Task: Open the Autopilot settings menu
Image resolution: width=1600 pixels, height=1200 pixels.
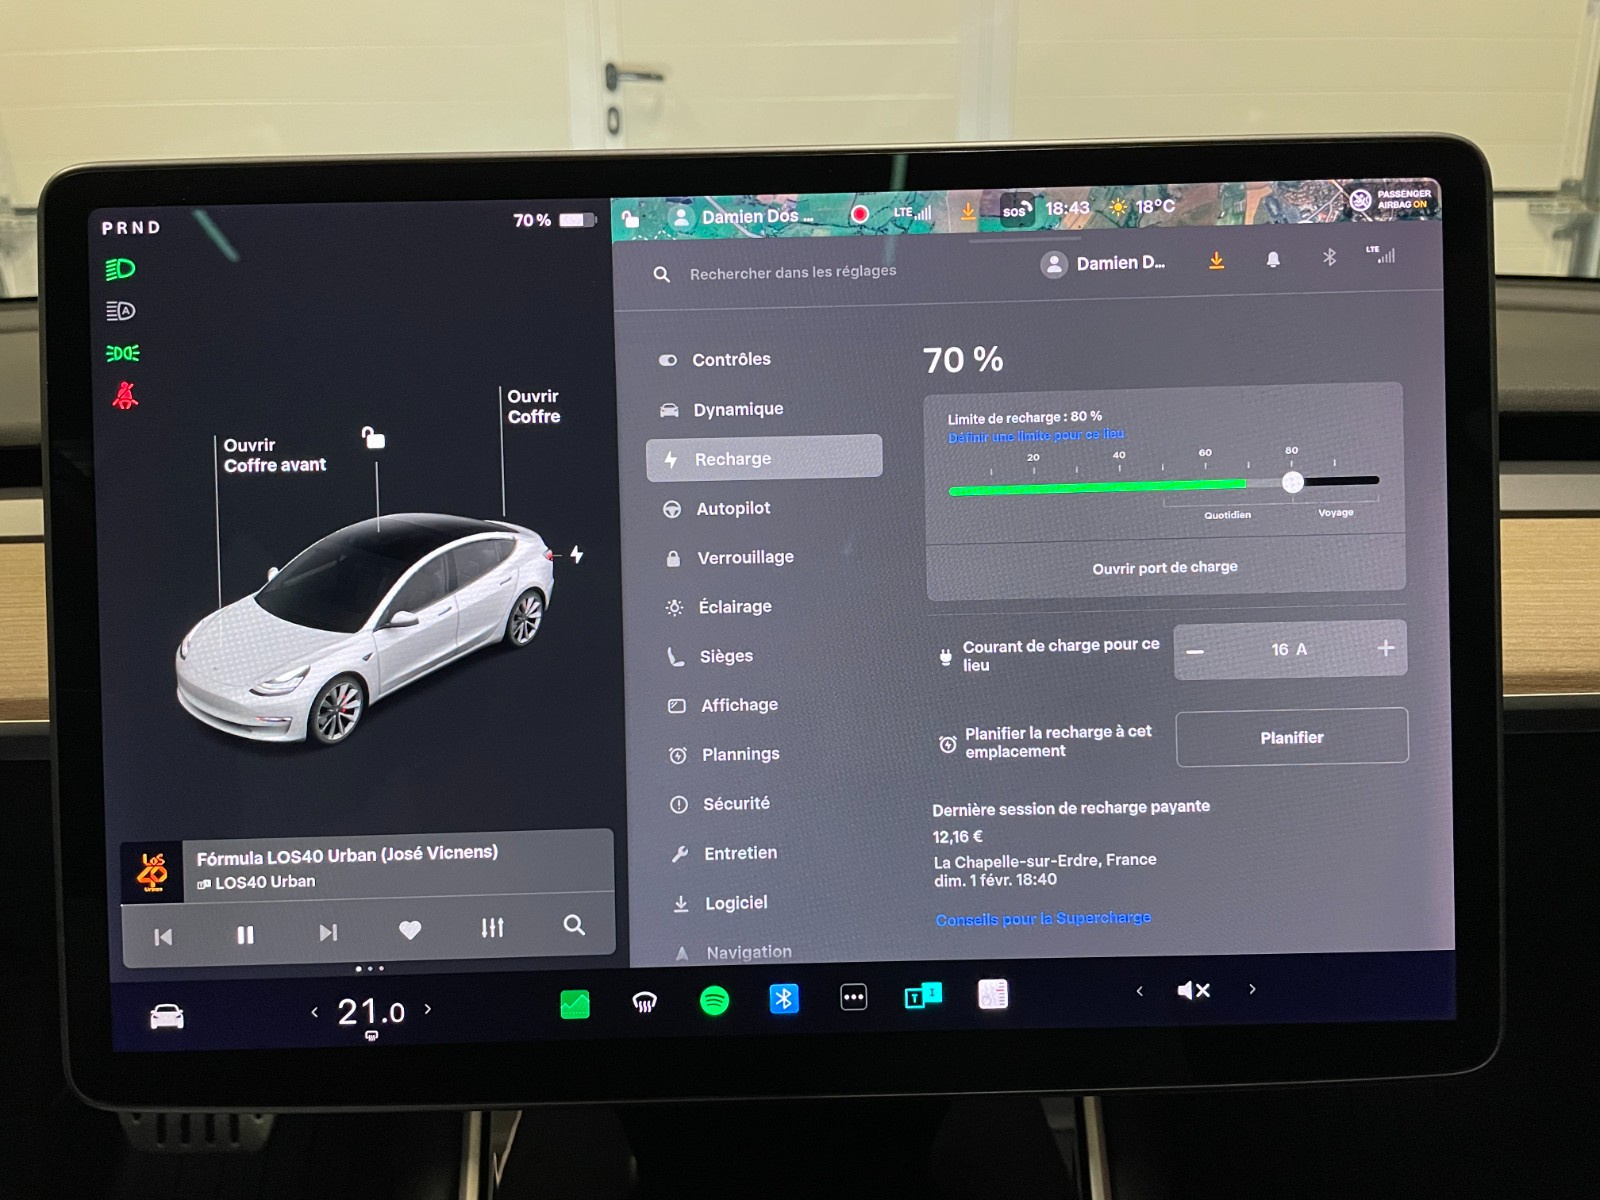Action: coord(733,508)
